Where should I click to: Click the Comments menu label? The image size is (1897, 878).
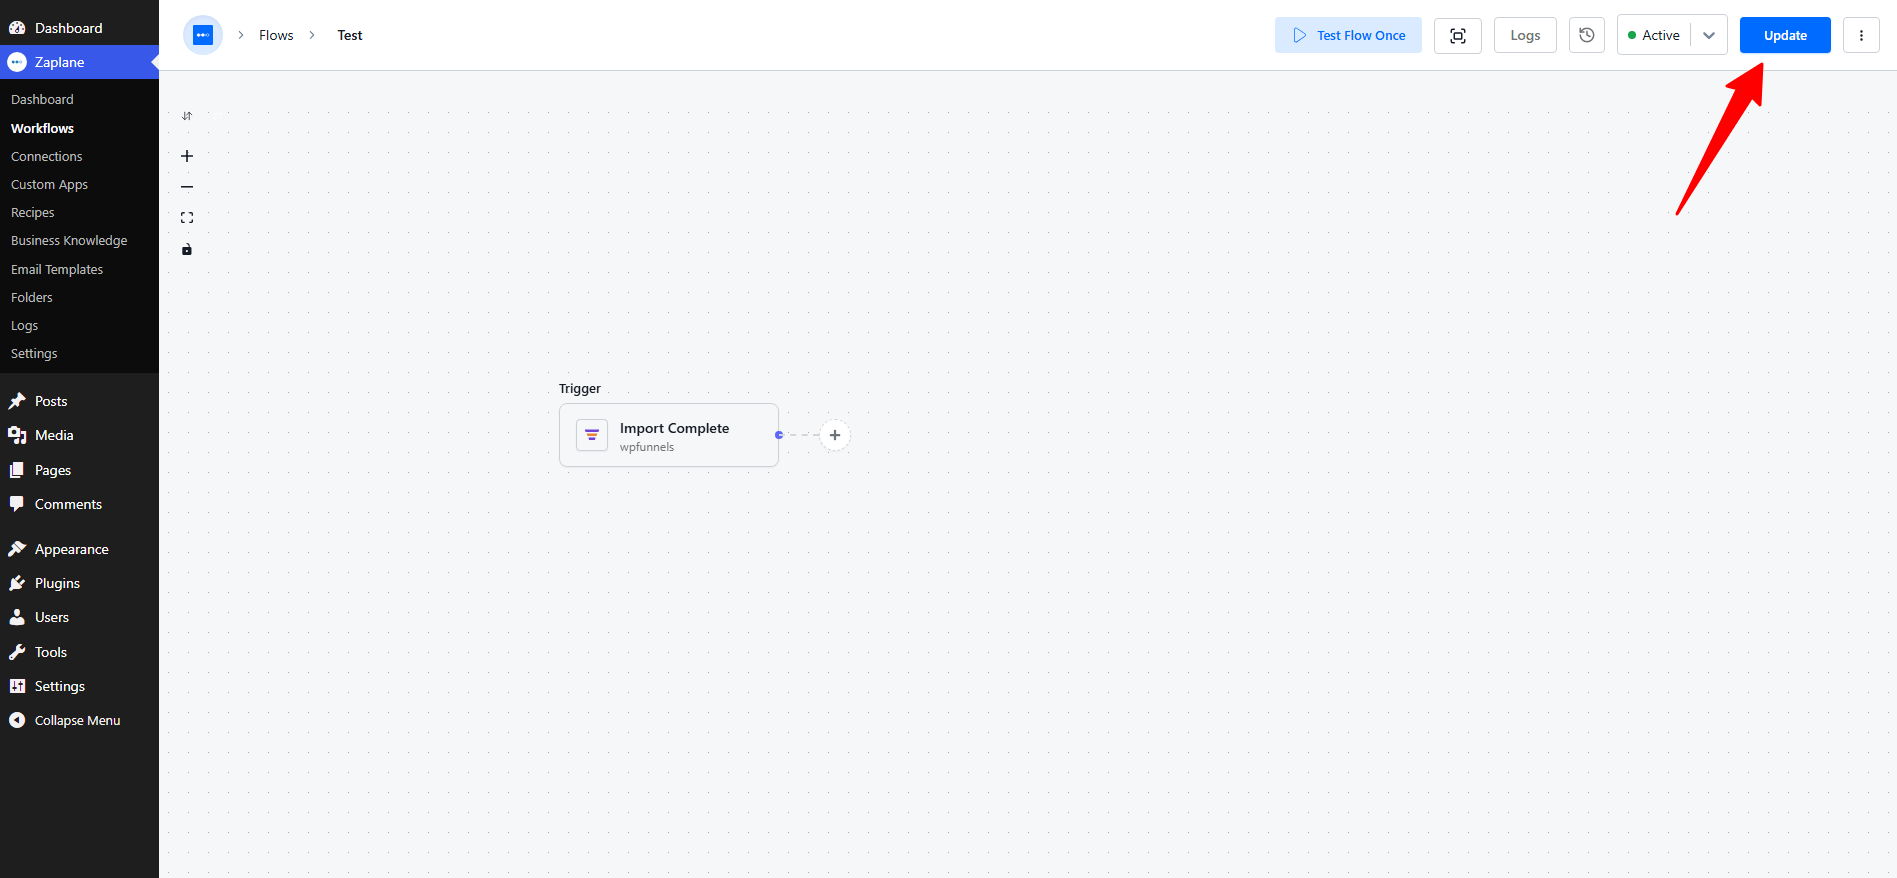(x=68, y=504)
